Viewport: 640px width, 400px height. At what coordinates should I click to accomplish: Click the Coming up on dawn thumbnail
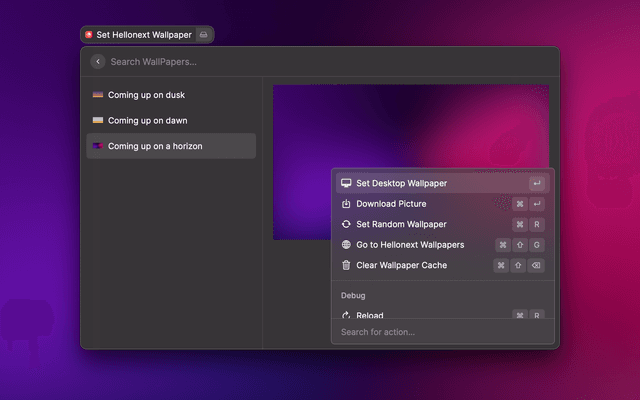(98, 121)
